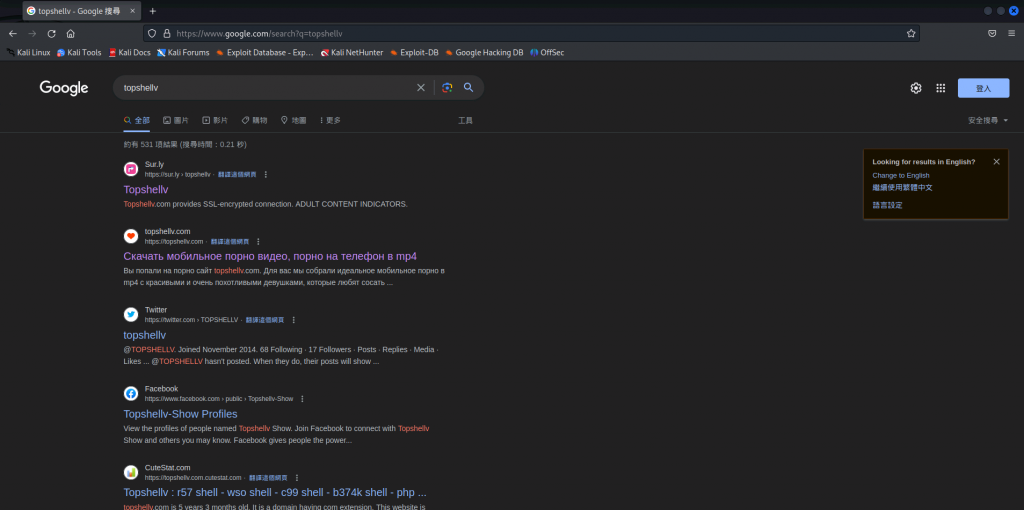
Task: Expand the 安全搜尋 SafeSearch dropdown
Action: (x=988, y=120)
